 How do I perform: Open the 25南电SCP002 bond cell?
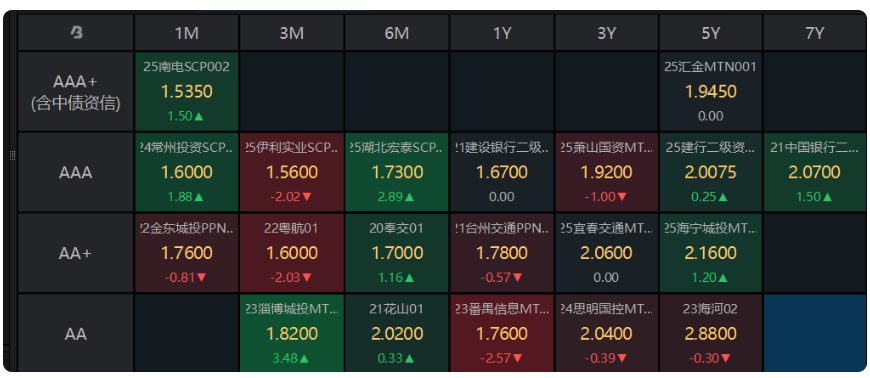(186, 92)
